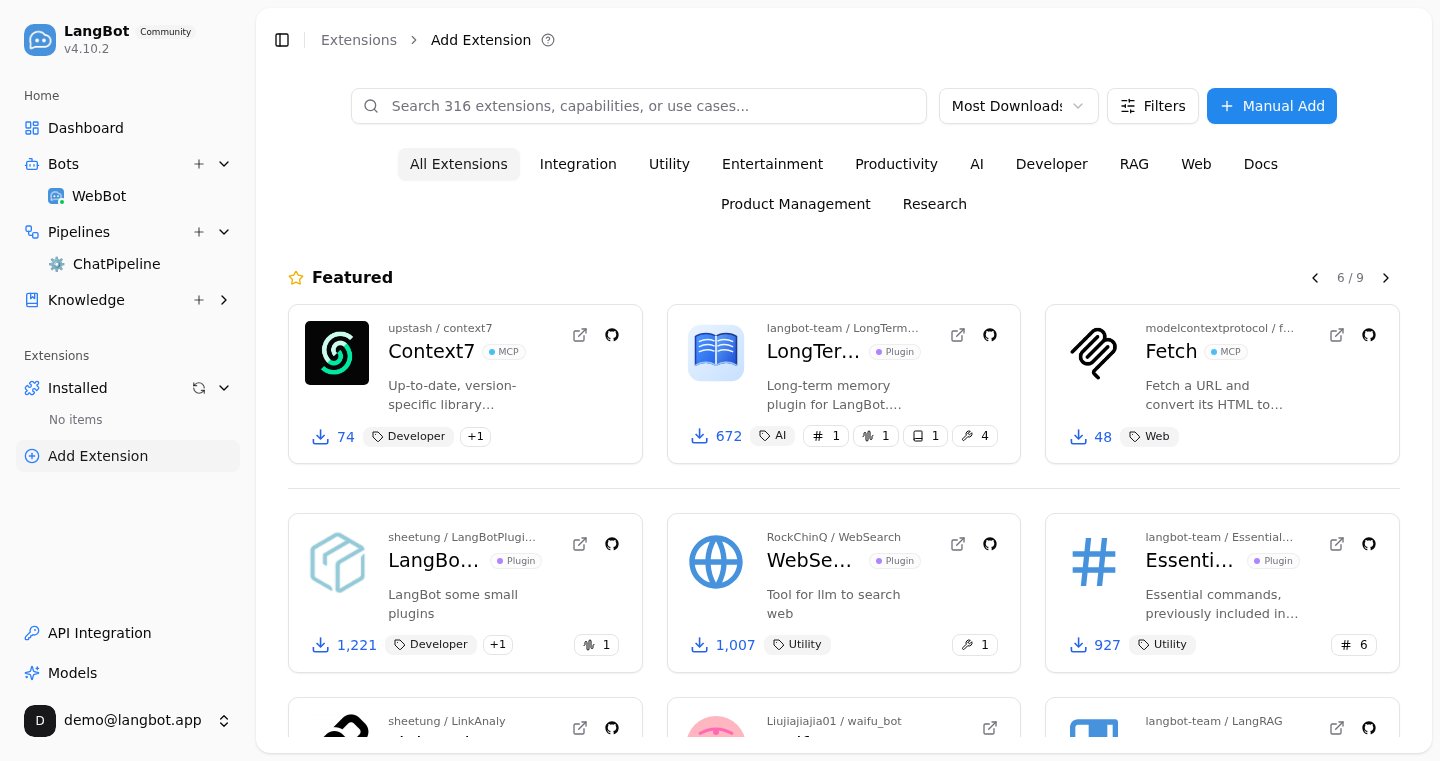Add a new pipeline with plus icon
1440x761 pixels.
pos(199,232)
